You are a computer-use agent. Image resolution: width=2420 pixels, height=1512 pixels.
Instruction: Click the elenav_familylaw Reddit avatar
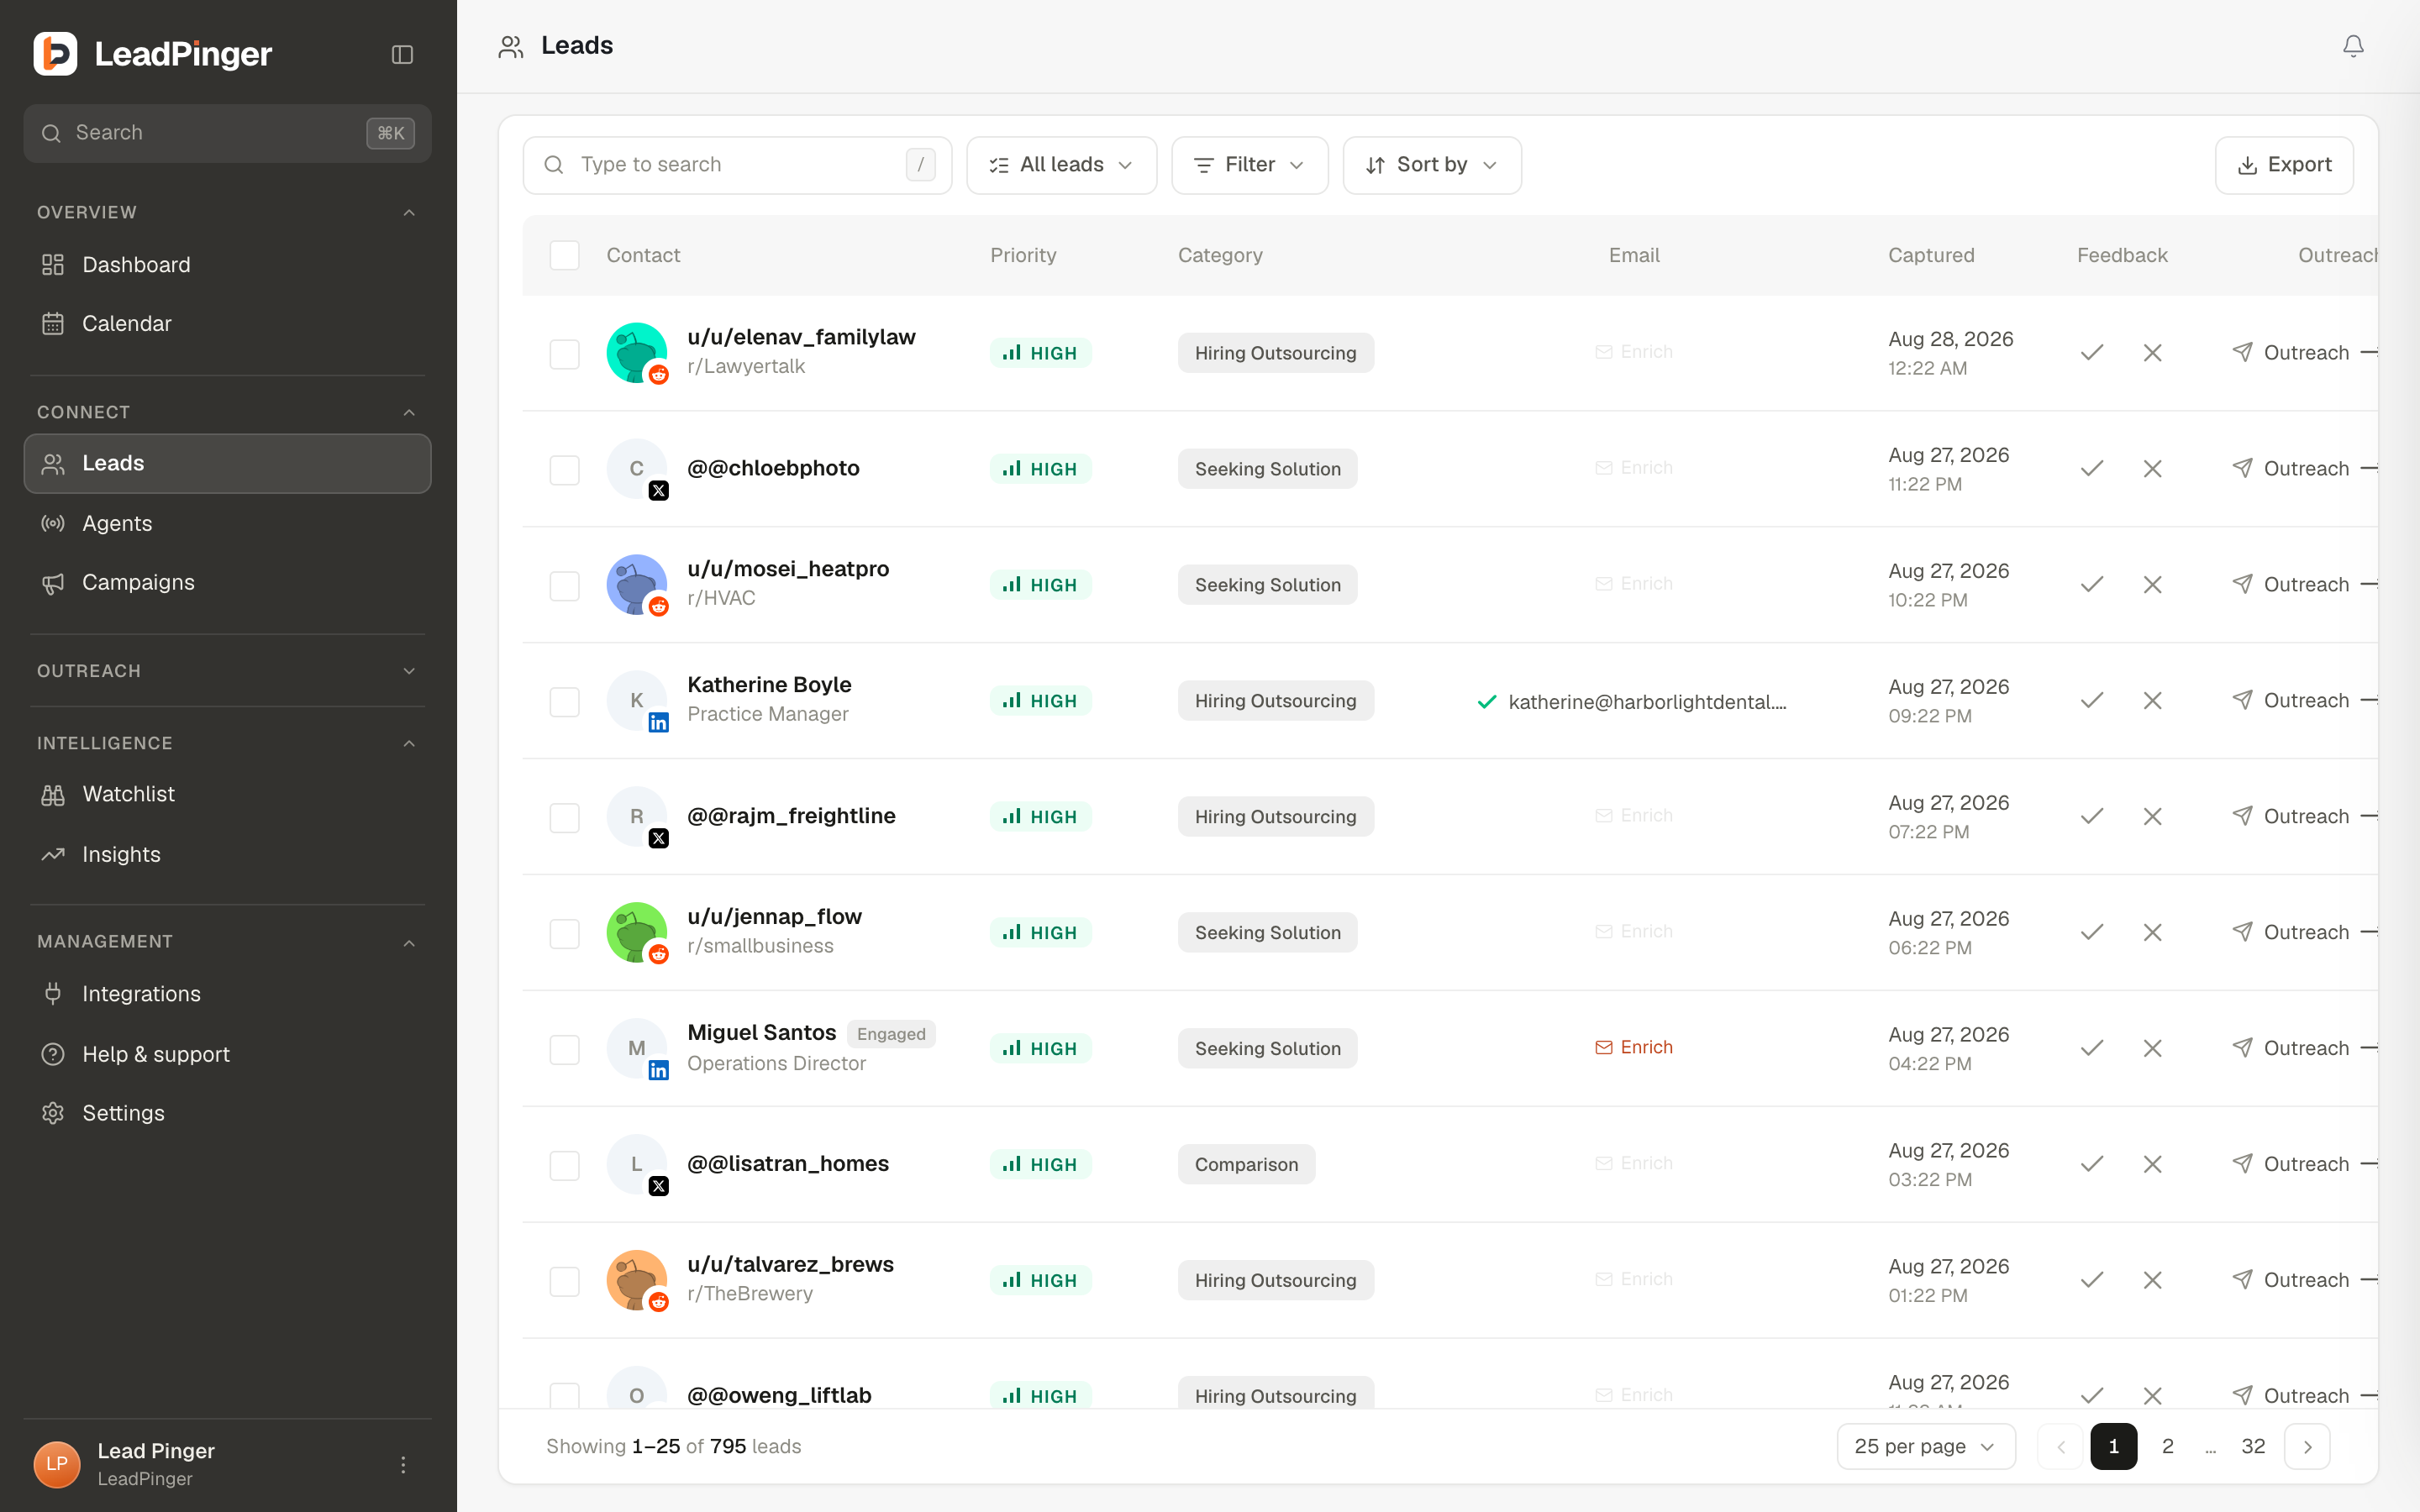tap(637, 352)
